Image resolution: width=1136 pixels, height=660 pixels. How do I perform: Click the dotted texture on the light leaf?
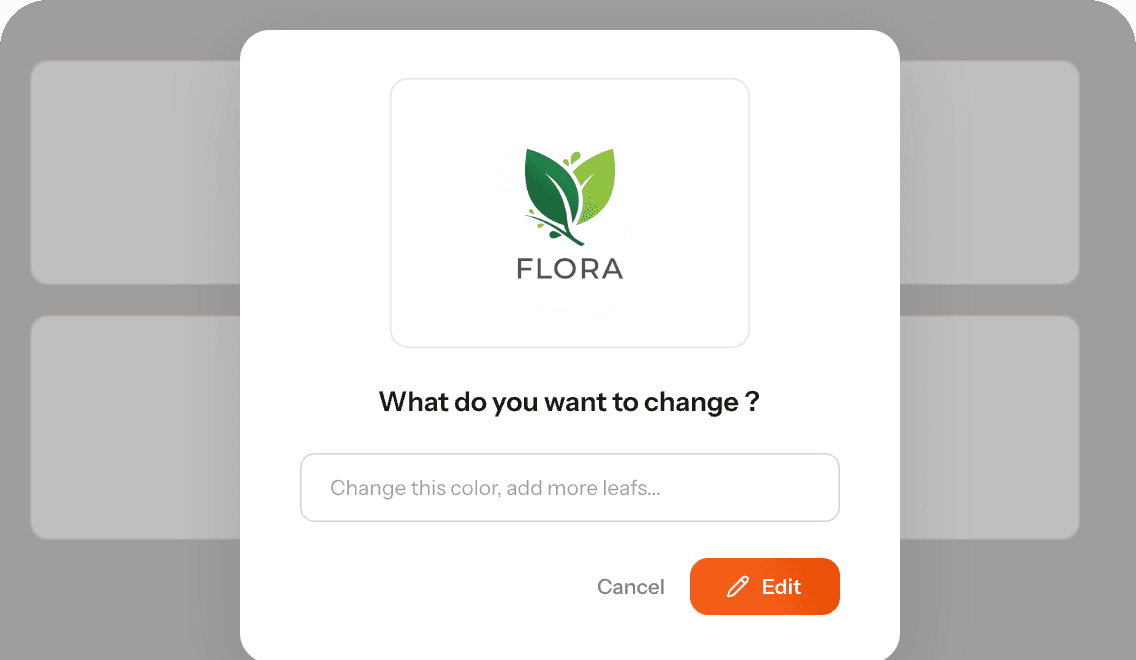(x=588, y=210)
